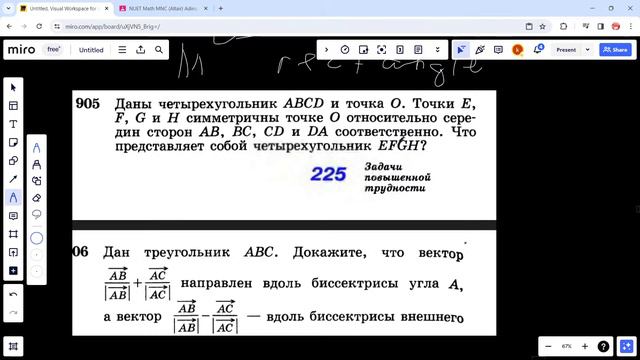640x360 pixels.
Task: Open a new browser tab
Action: pyautogui.click(x=220, y=8)
